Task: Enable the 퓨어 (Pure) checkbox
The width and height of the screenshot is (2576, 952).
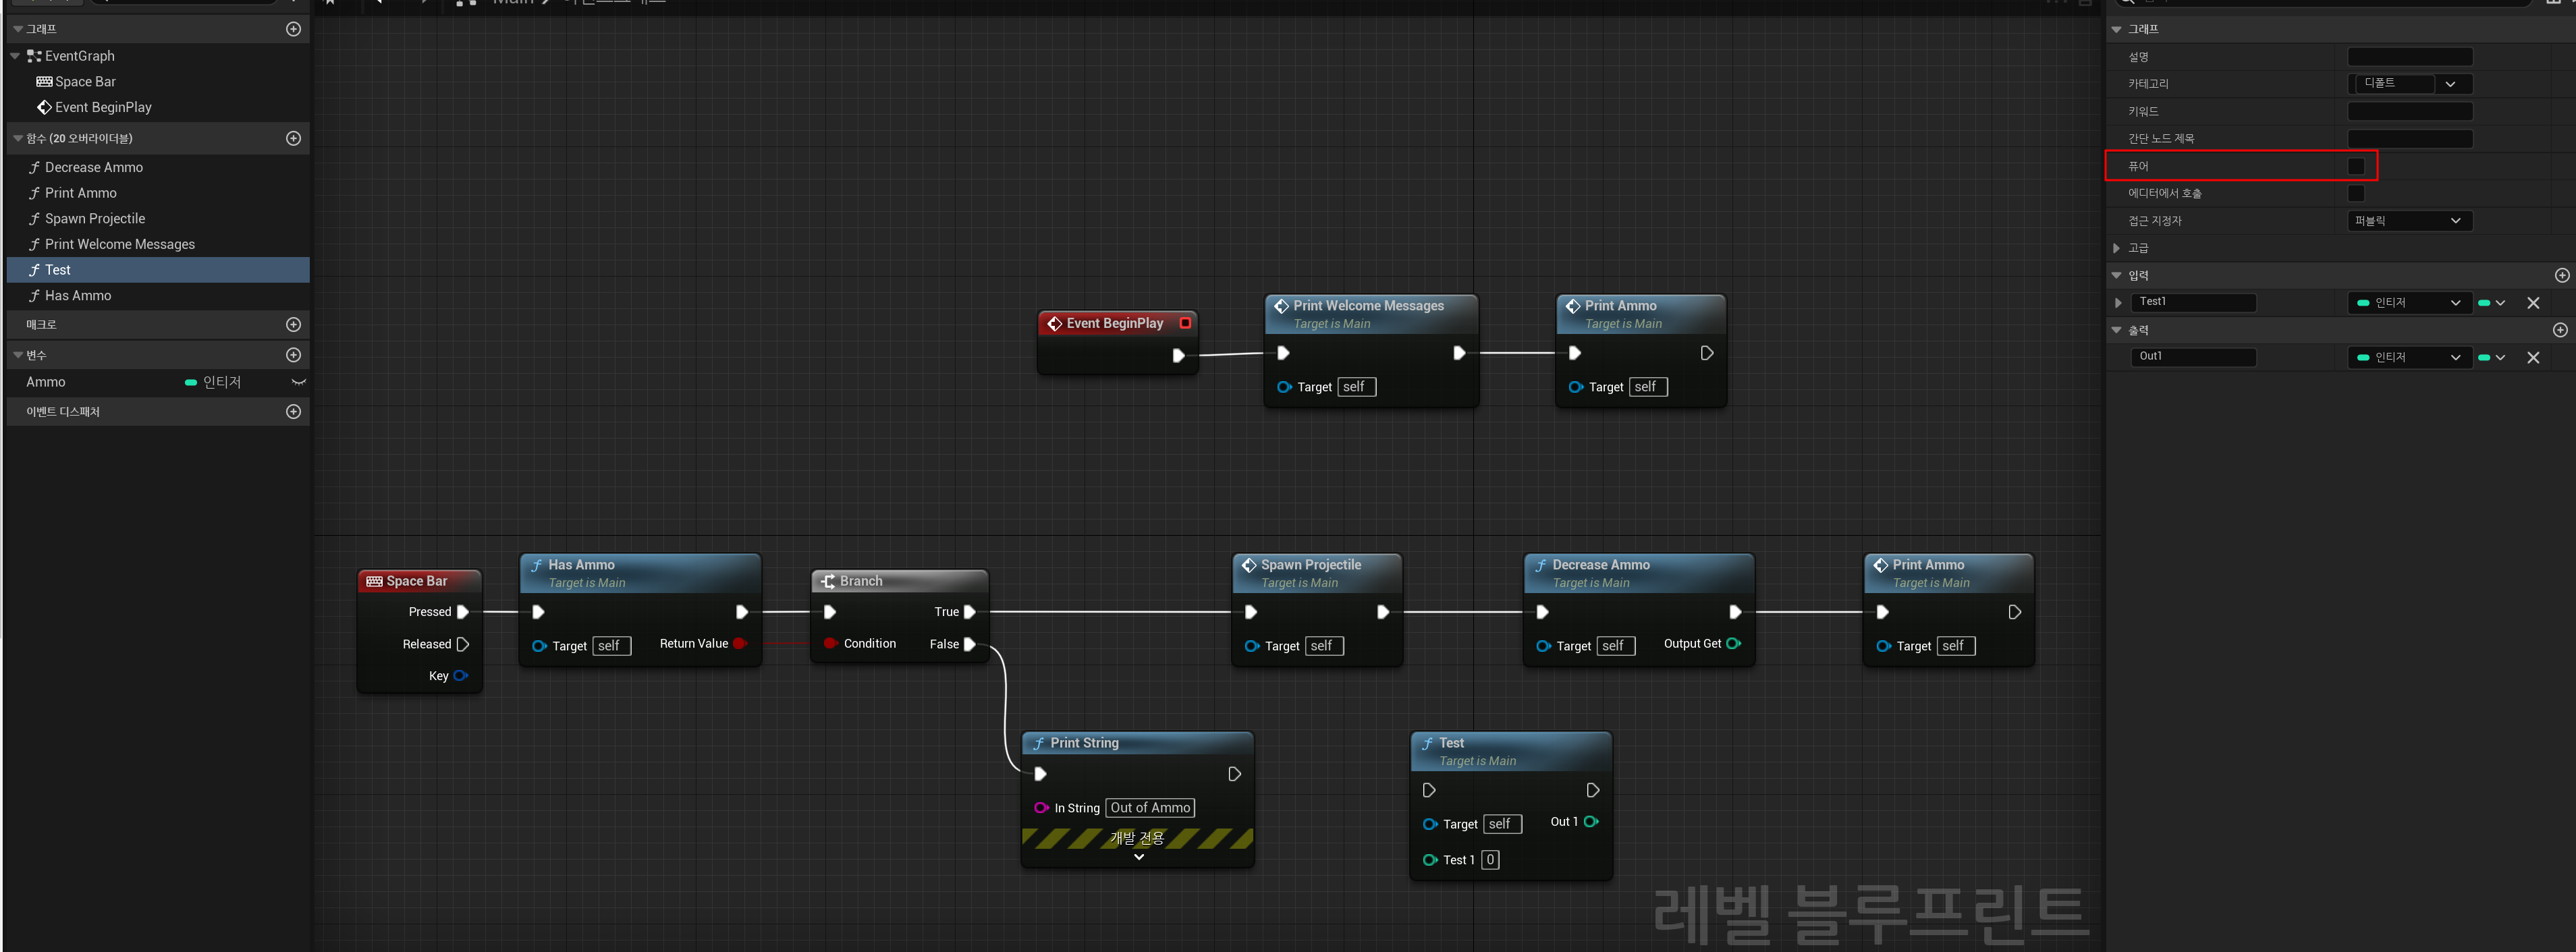Action: click(2355, 166)
